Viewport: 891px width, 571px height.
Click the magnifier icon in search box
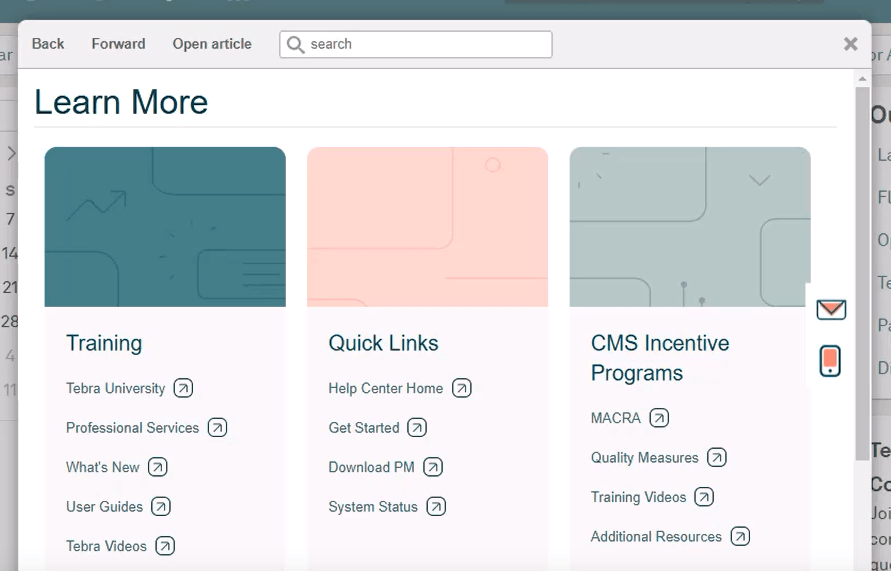295,44
